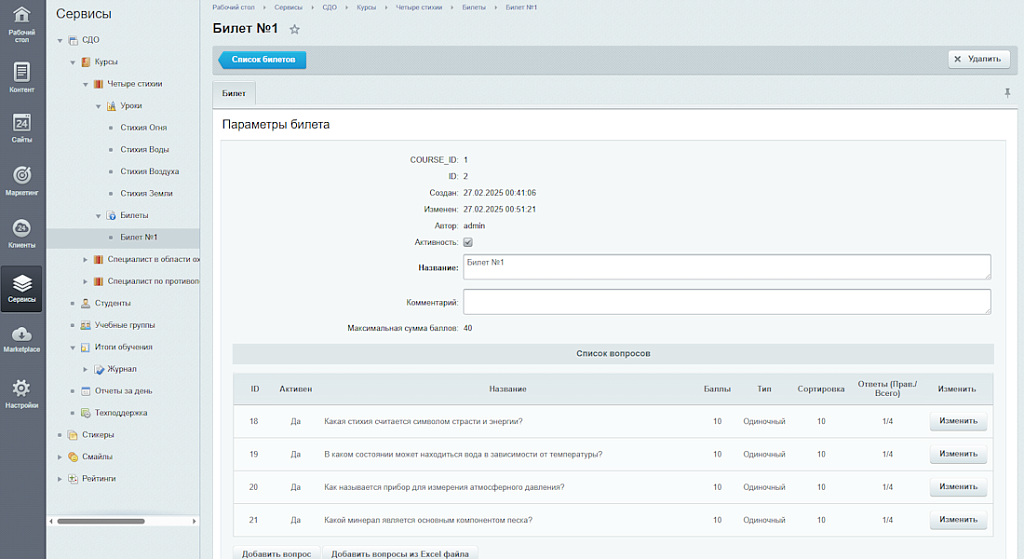The width and height of the screenshot is (1024, 559).
Task: Click the Добавить вопрос button
Action: [x=276, y=553]
